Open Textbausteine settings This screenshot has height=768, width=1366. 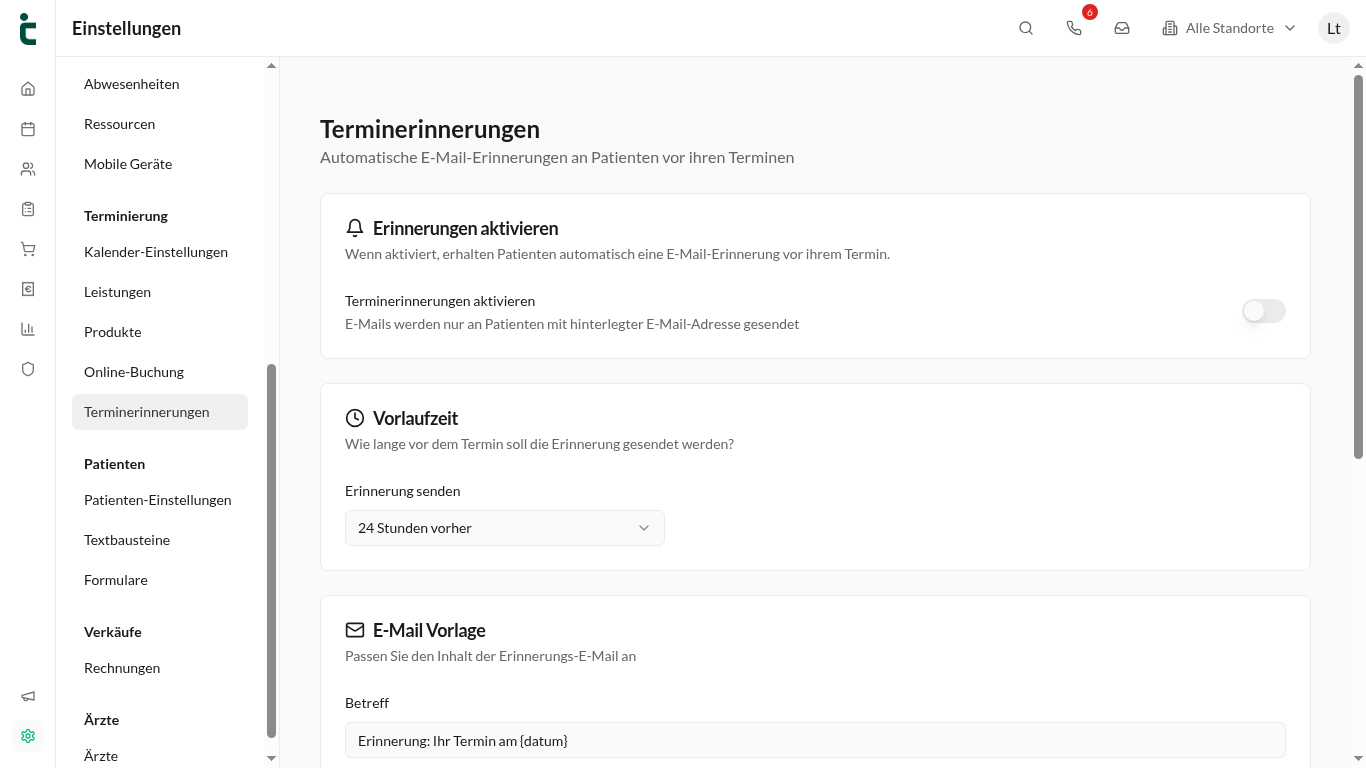160,540
